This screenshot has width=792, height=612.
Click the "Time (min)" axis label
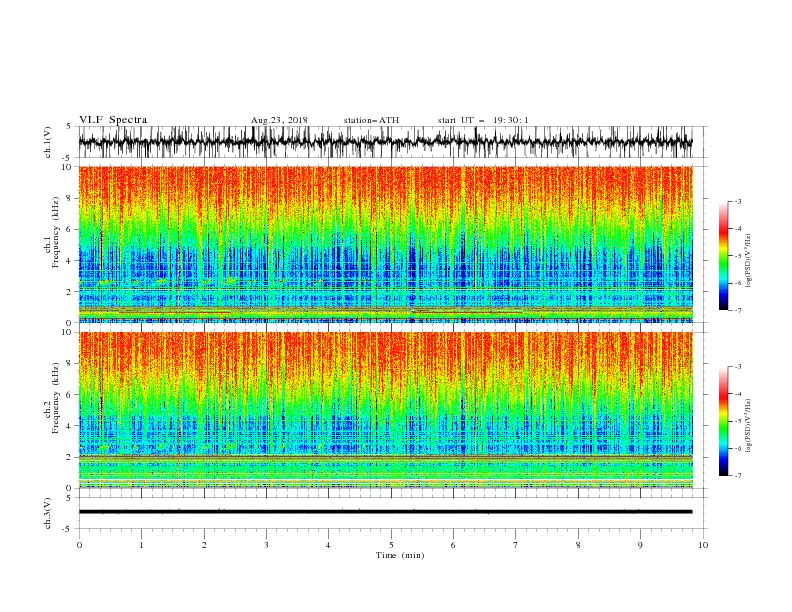pyautogui.click(x=400, y=555)
